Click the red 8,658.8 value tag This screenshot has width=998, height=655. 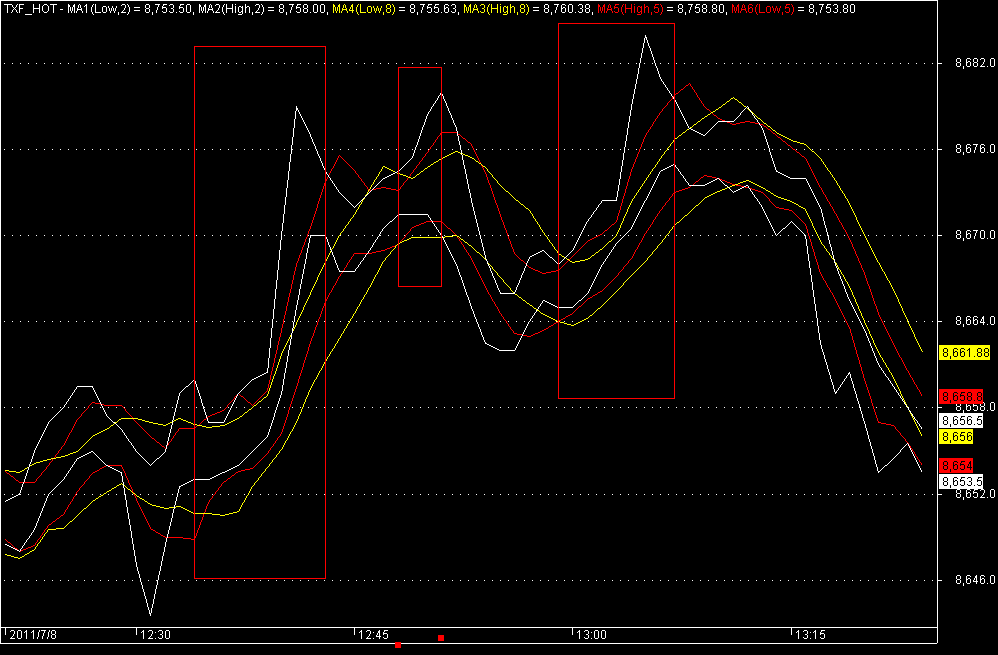pyautogui.click(x=962, y=397)
